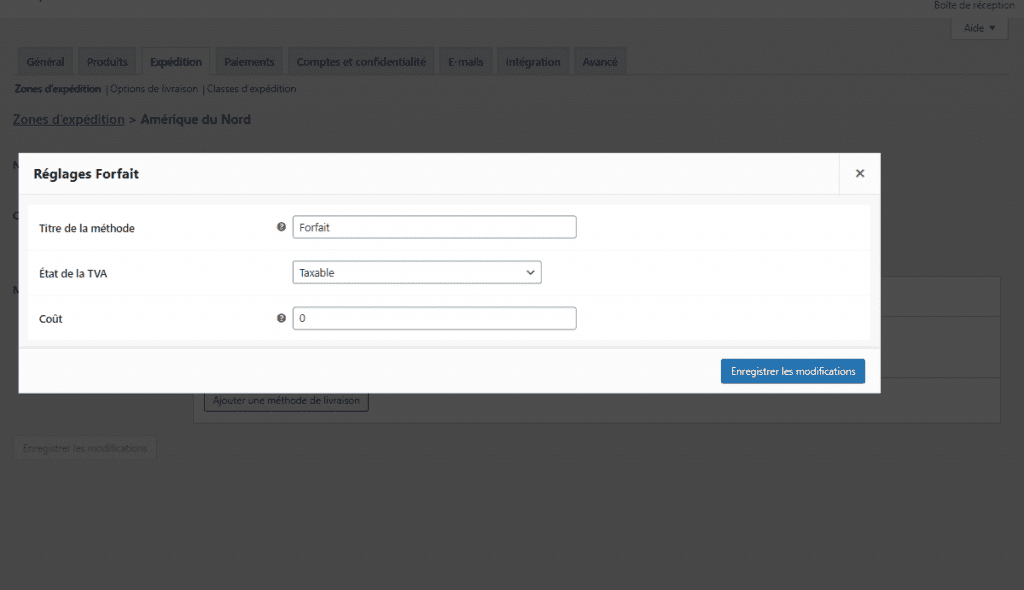Click help icon next to Coût
This screenshot has width=1024, height=590.
tap(281, 318)
